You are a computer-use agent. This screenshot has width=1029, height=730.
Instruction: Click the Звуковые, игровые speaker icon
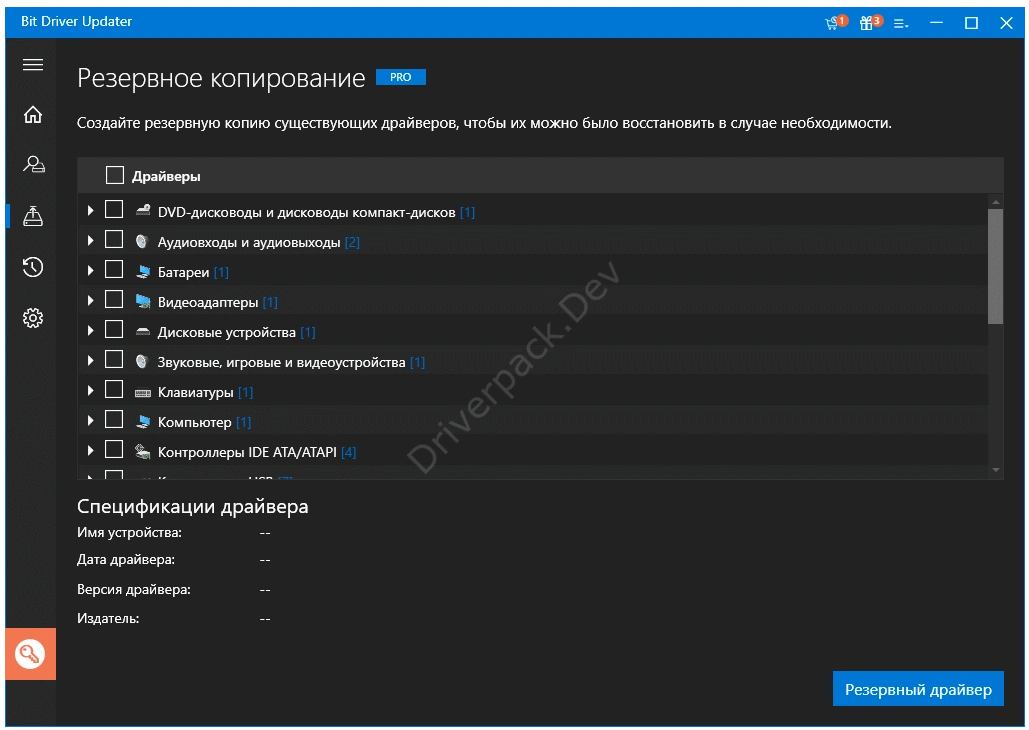pyautogui.click(x=142, y=361)
